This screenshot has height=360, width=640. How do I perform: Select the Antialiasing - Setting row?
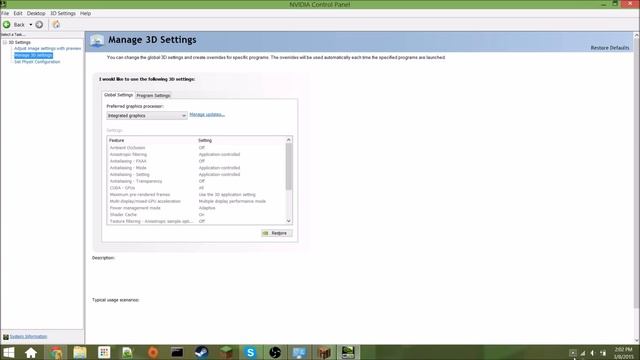click(x=196, y=175)
